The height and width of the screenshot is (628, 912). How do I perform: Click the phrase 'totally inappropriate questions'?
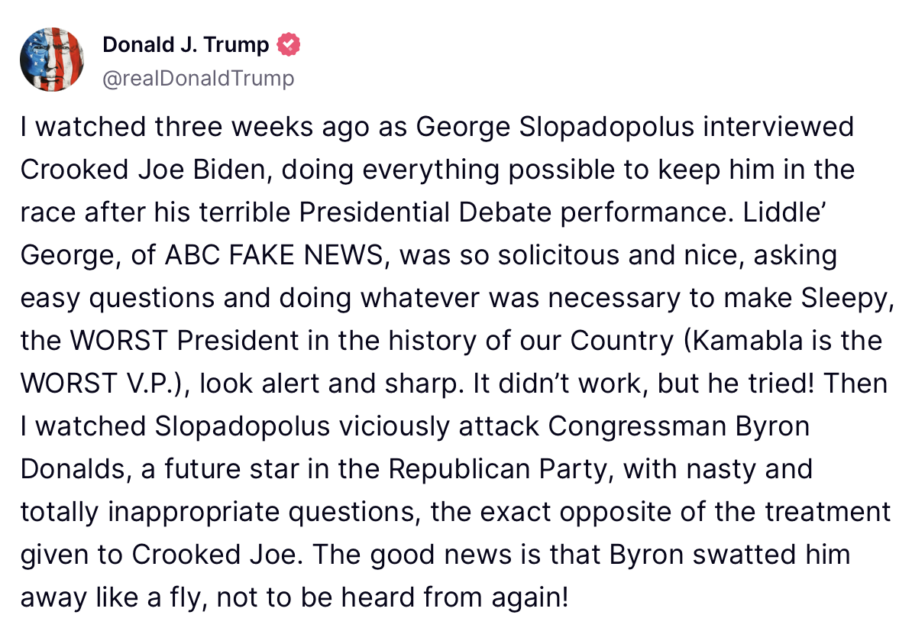[x=218, y=512]
